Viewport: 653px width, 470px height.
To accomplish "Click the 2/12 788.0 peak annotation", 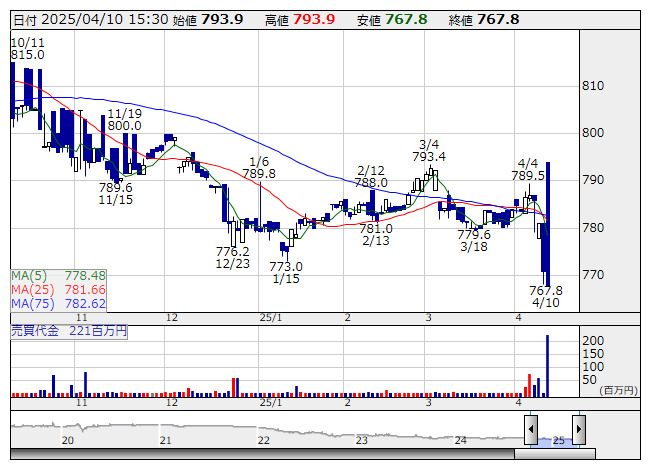I will tap(371, 177).
